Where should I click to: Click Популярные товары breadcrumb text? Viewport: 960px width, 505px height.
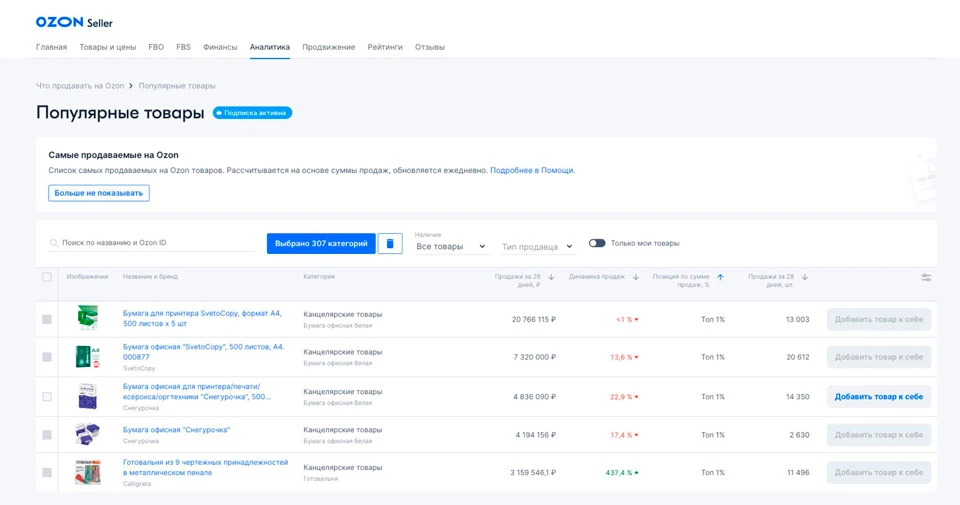(177, 86)
